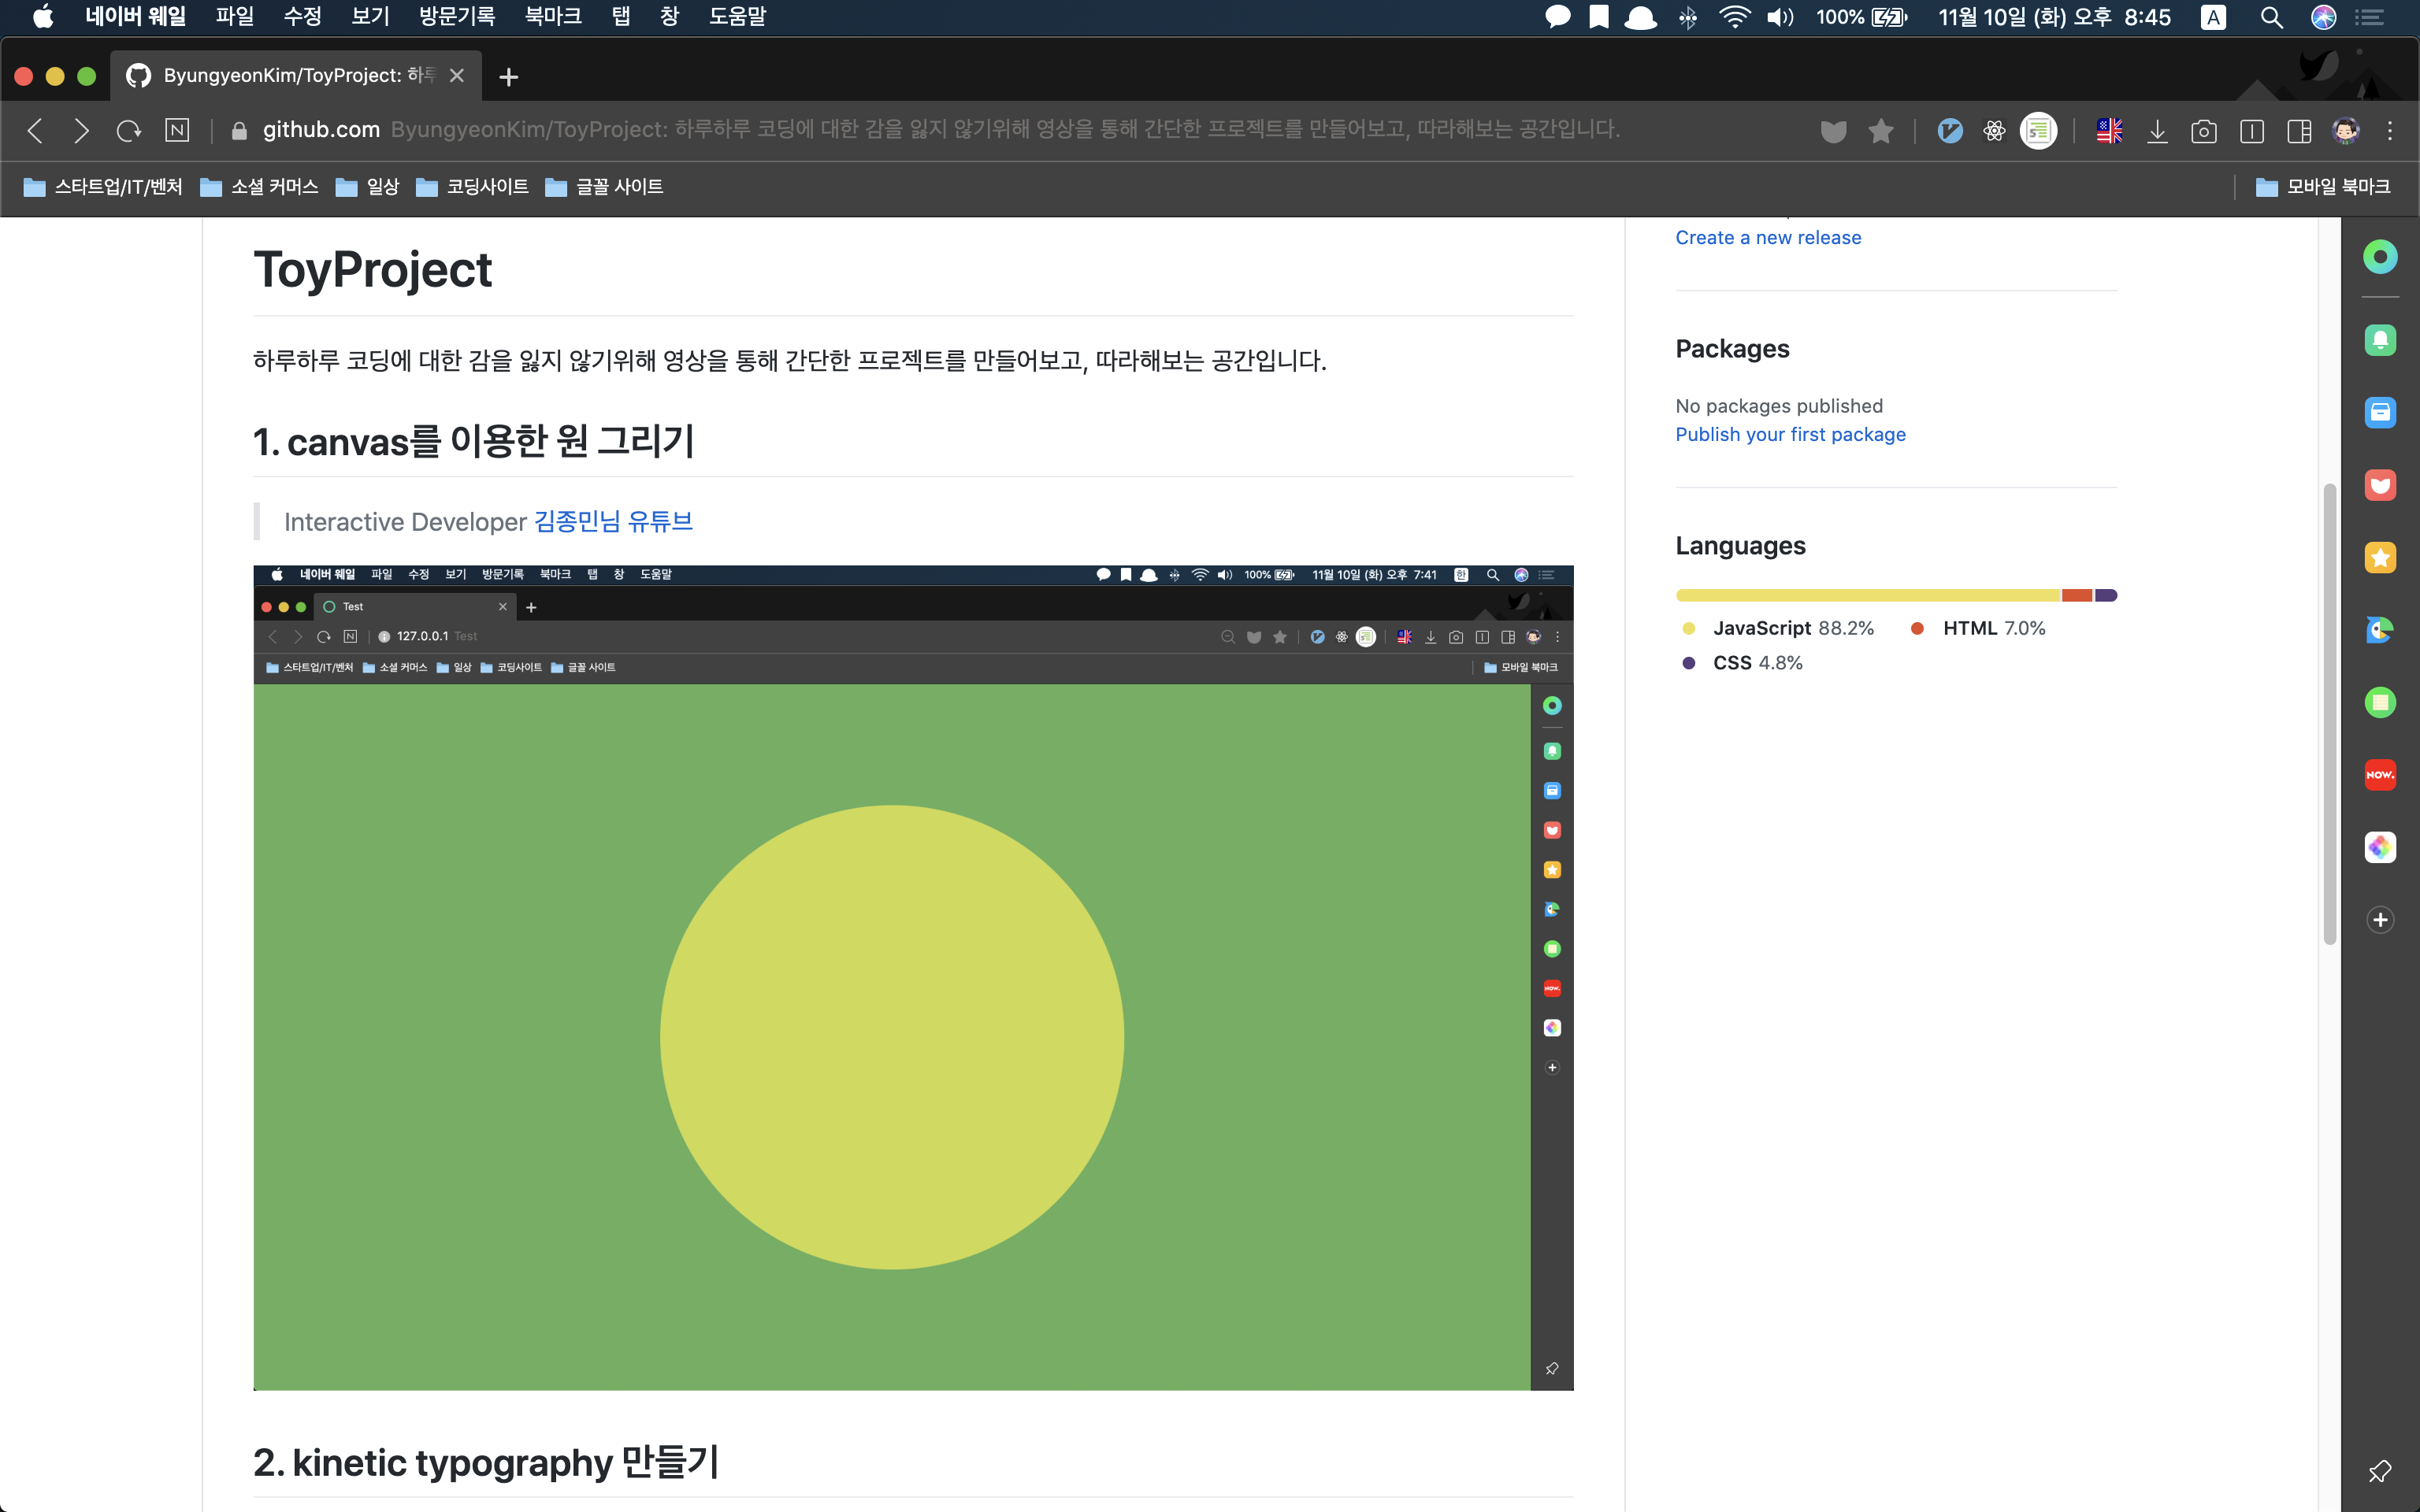Click the yellow JavaScript language bar segment
Image resolution: width=2420 pixels, height=1512 pixels.
[1867, 595]
